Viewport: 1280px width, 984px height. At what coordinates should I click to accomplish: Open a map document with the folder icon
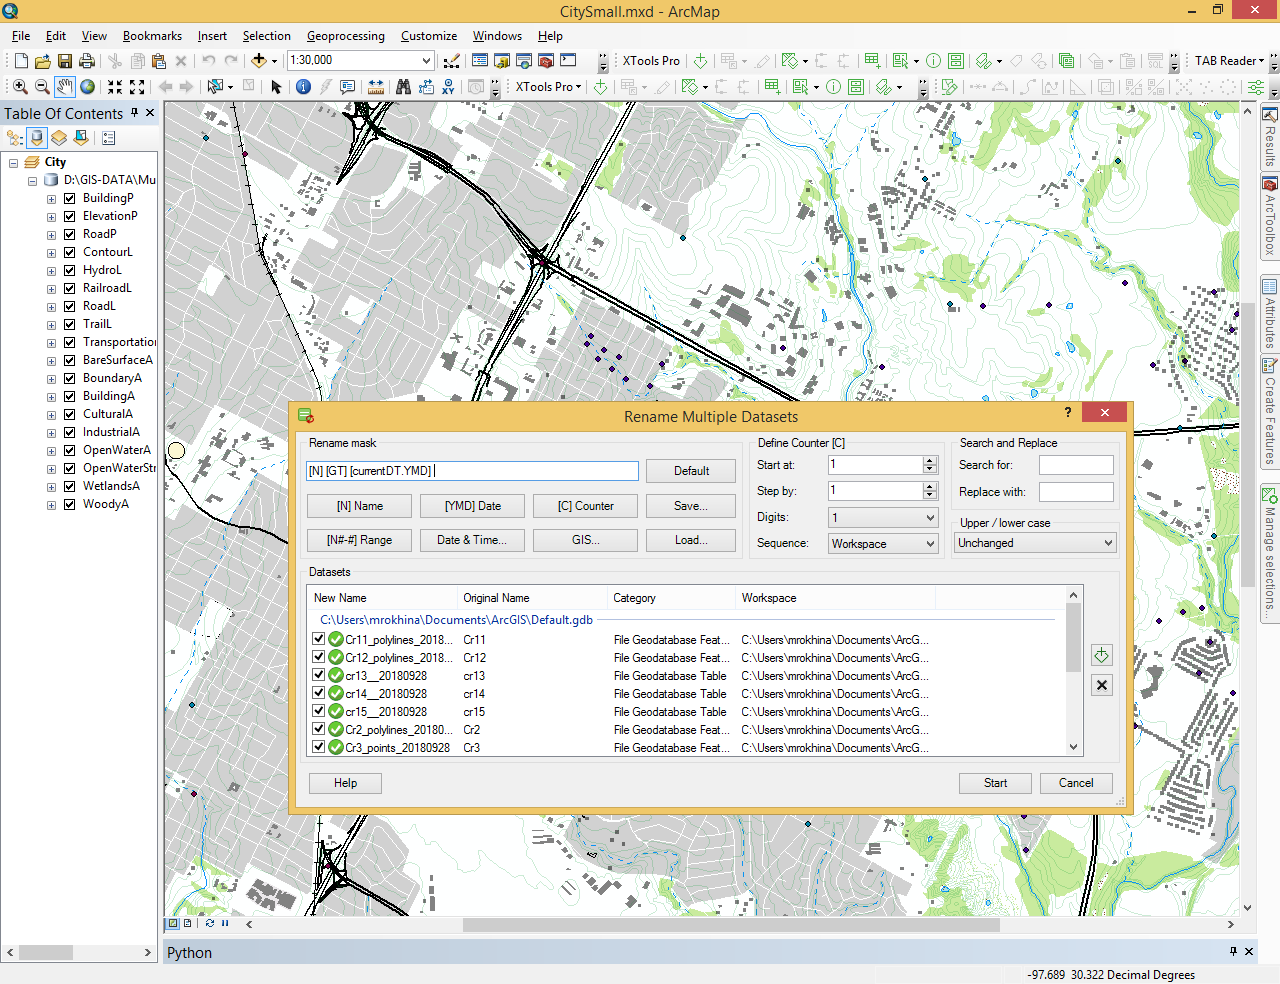click(x=43, y=61)
